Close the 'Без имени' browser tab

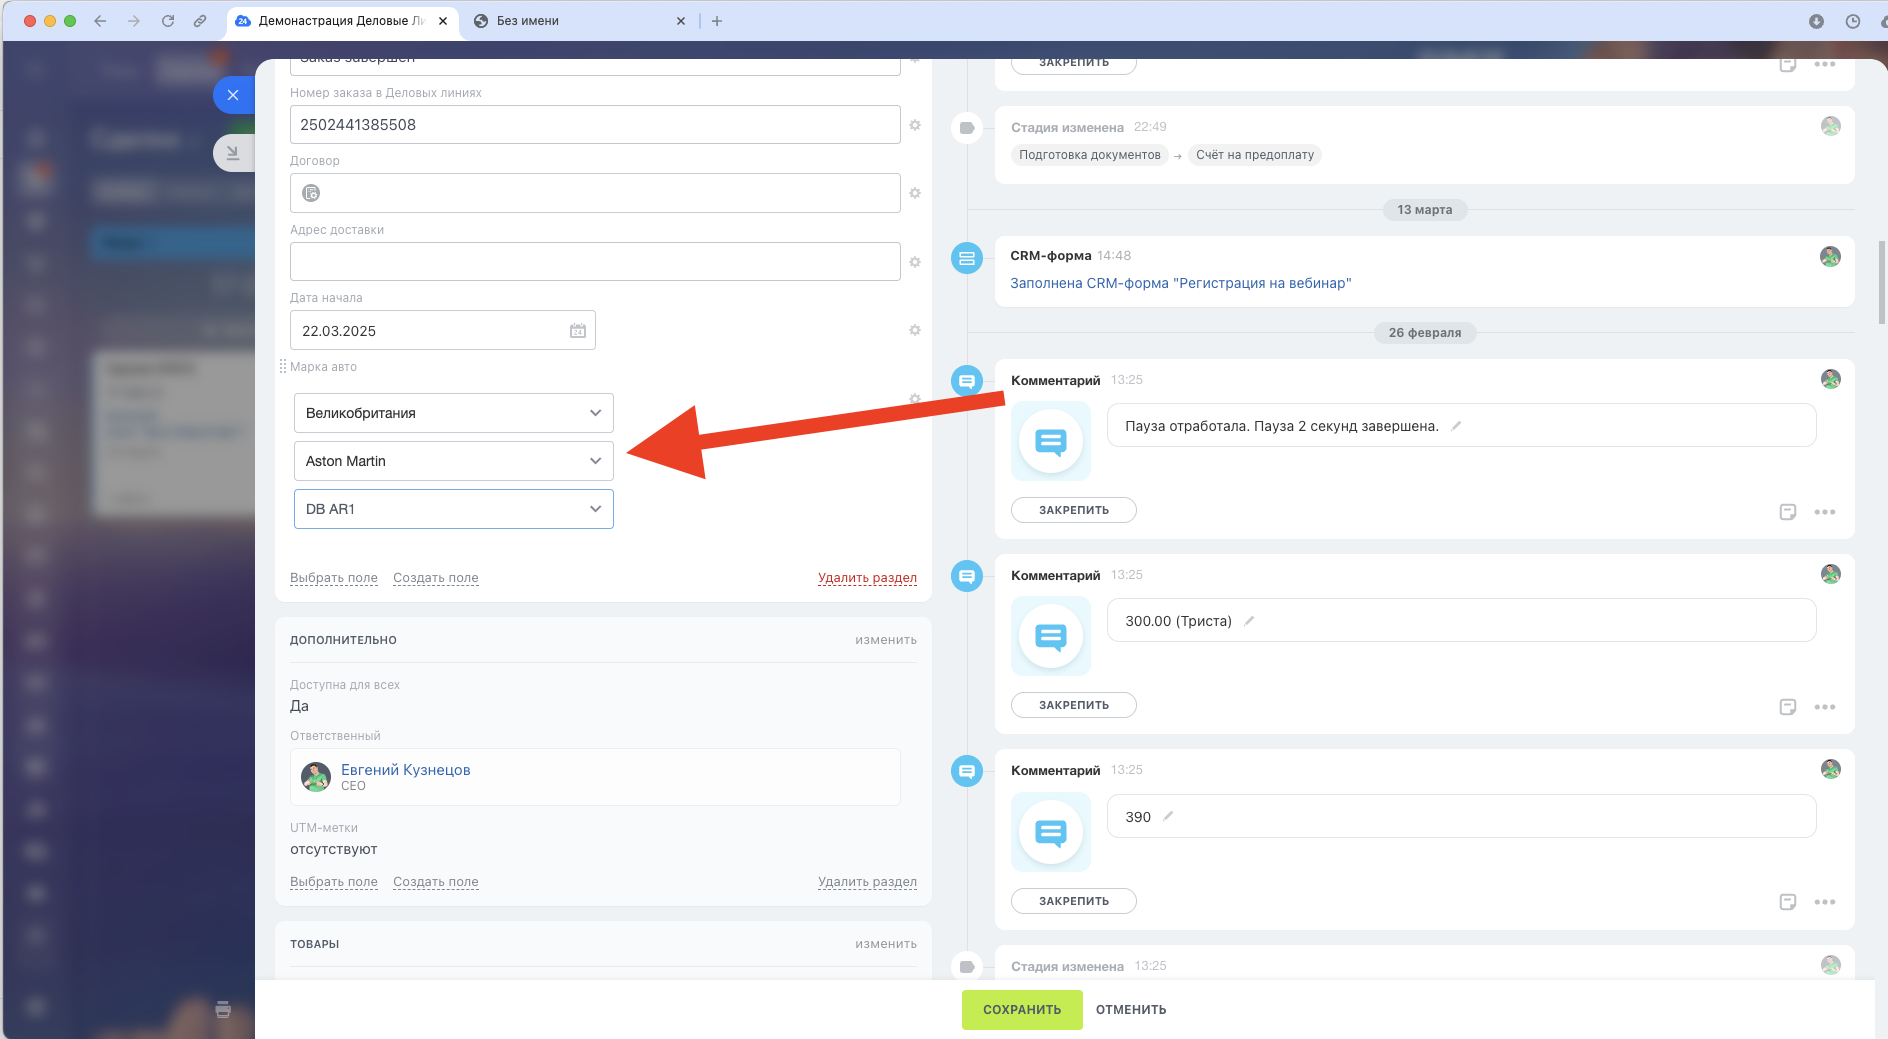tap(681, 21)
